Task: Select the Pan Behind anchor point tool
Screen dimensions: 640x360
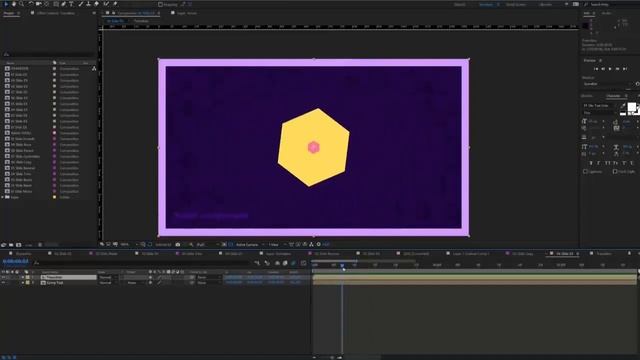Action: coord(47,4)
